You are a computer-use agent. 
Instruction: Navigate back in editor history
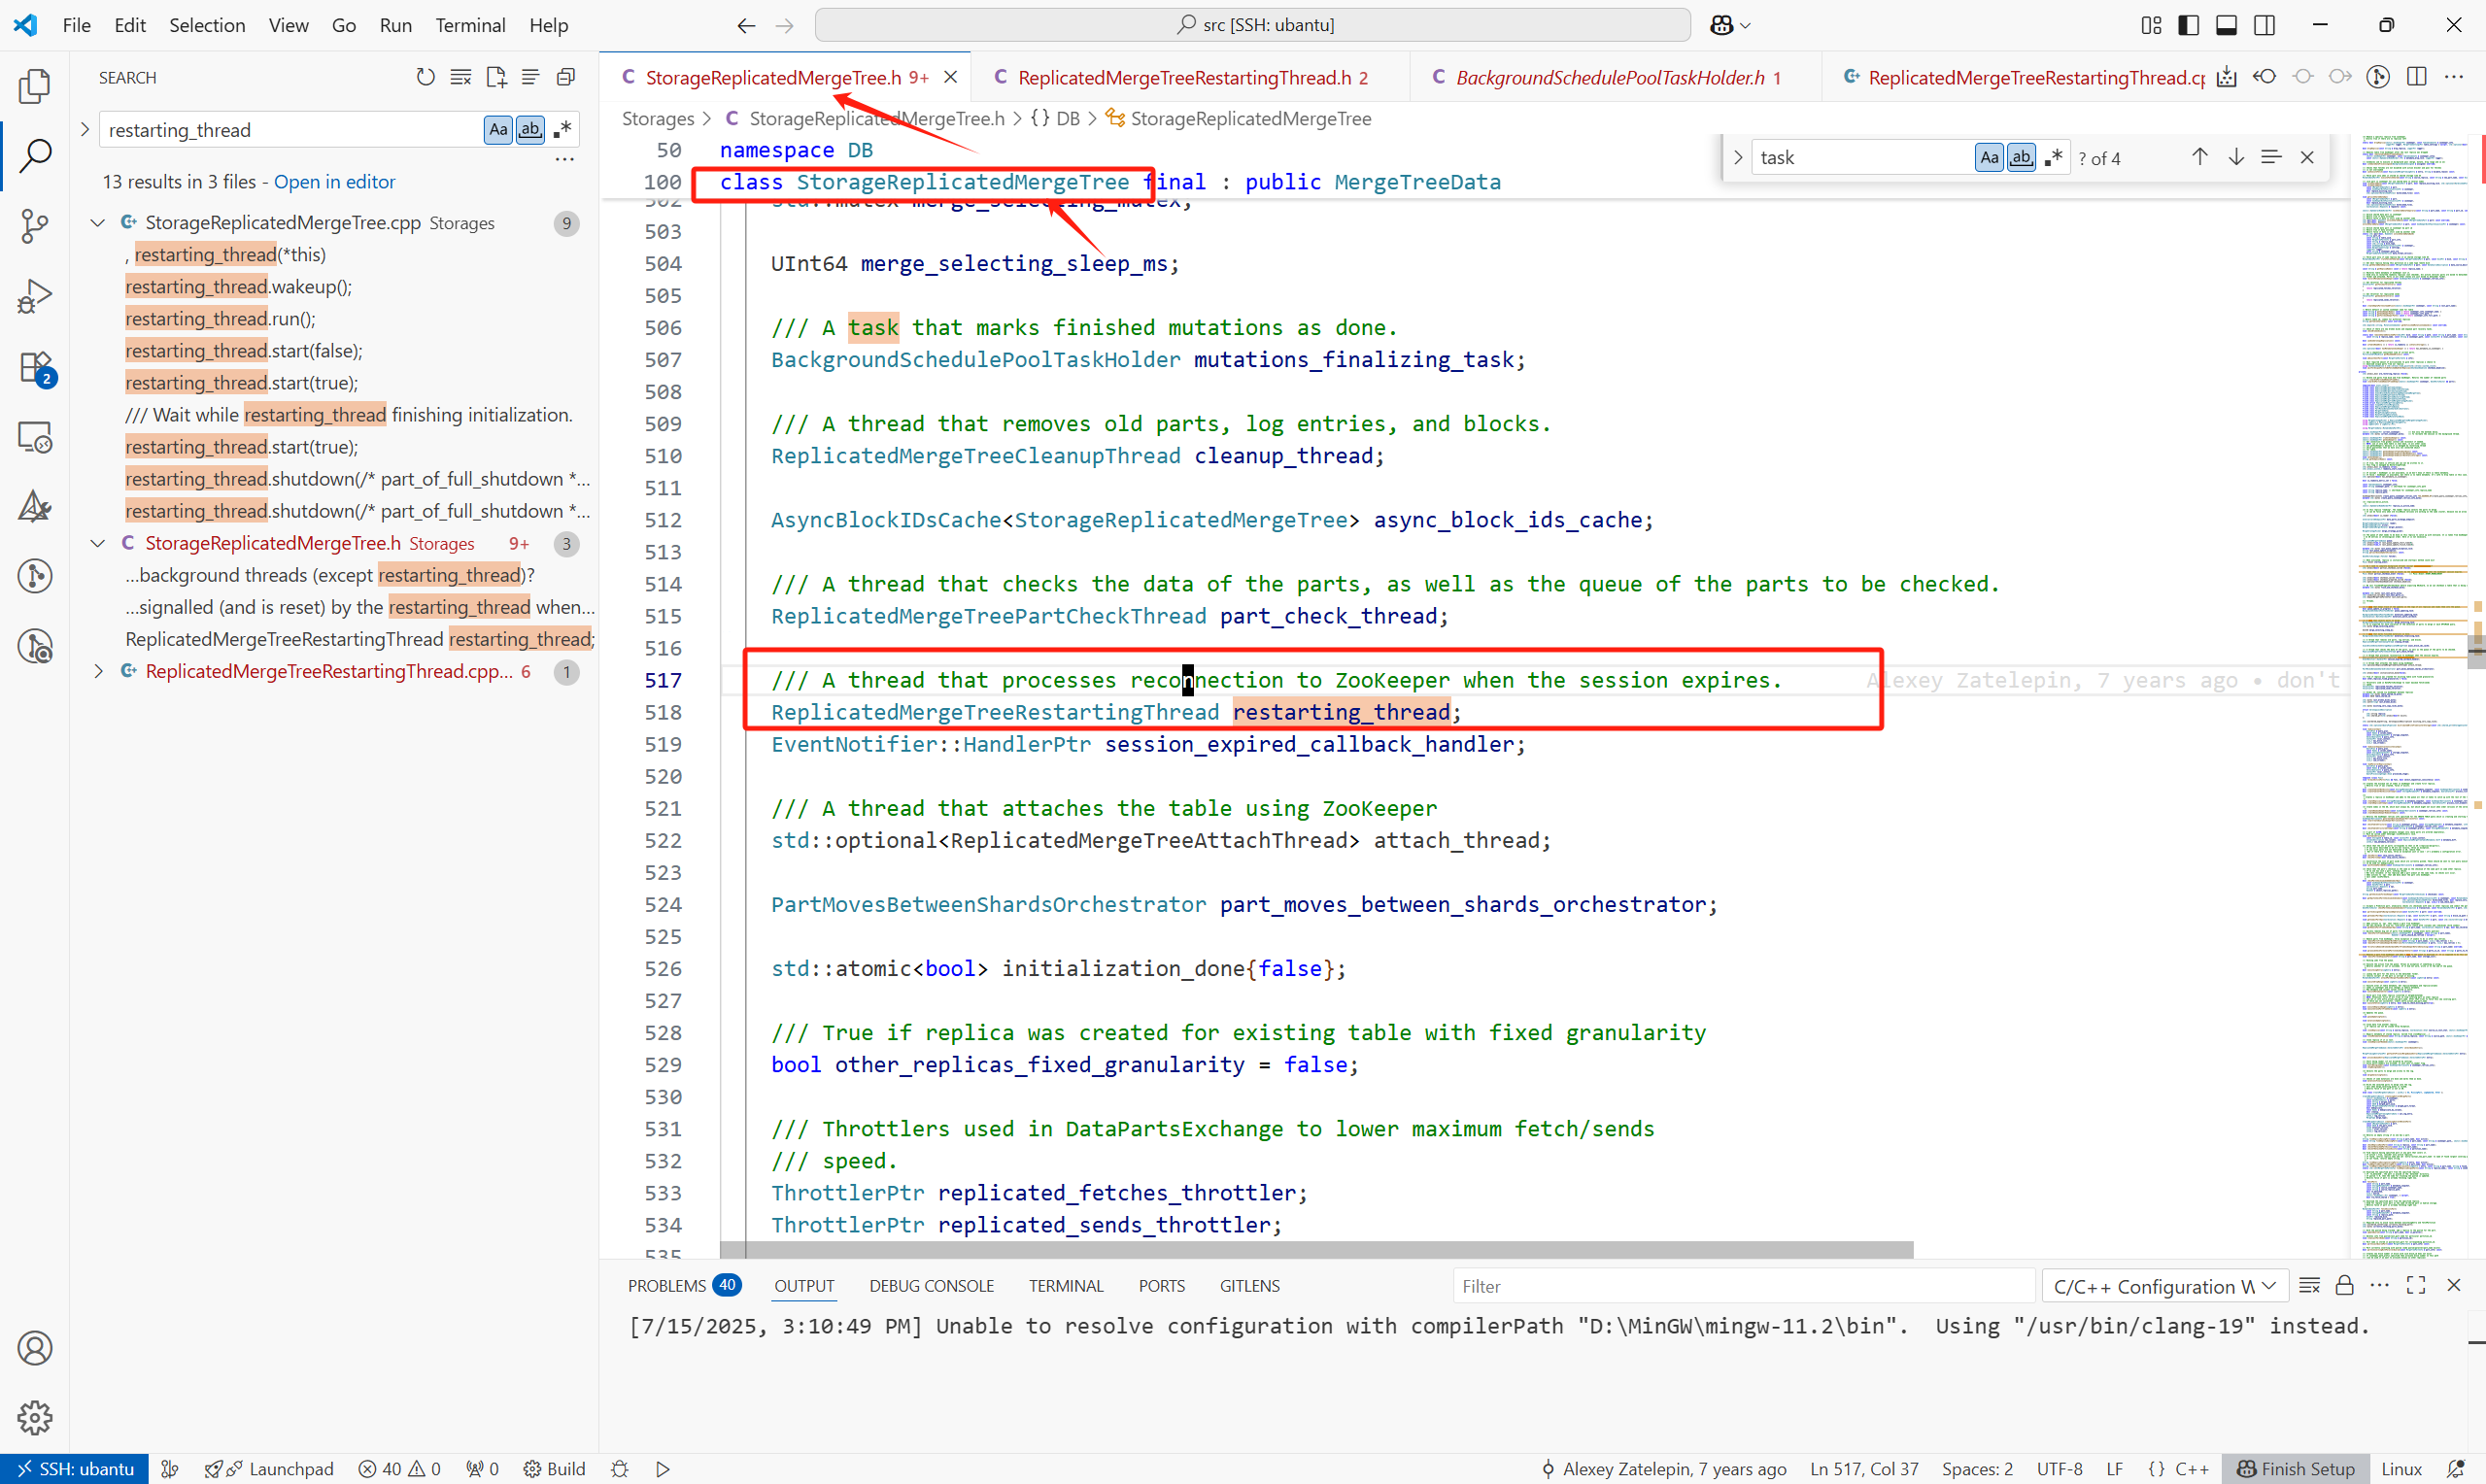[746, 25]
